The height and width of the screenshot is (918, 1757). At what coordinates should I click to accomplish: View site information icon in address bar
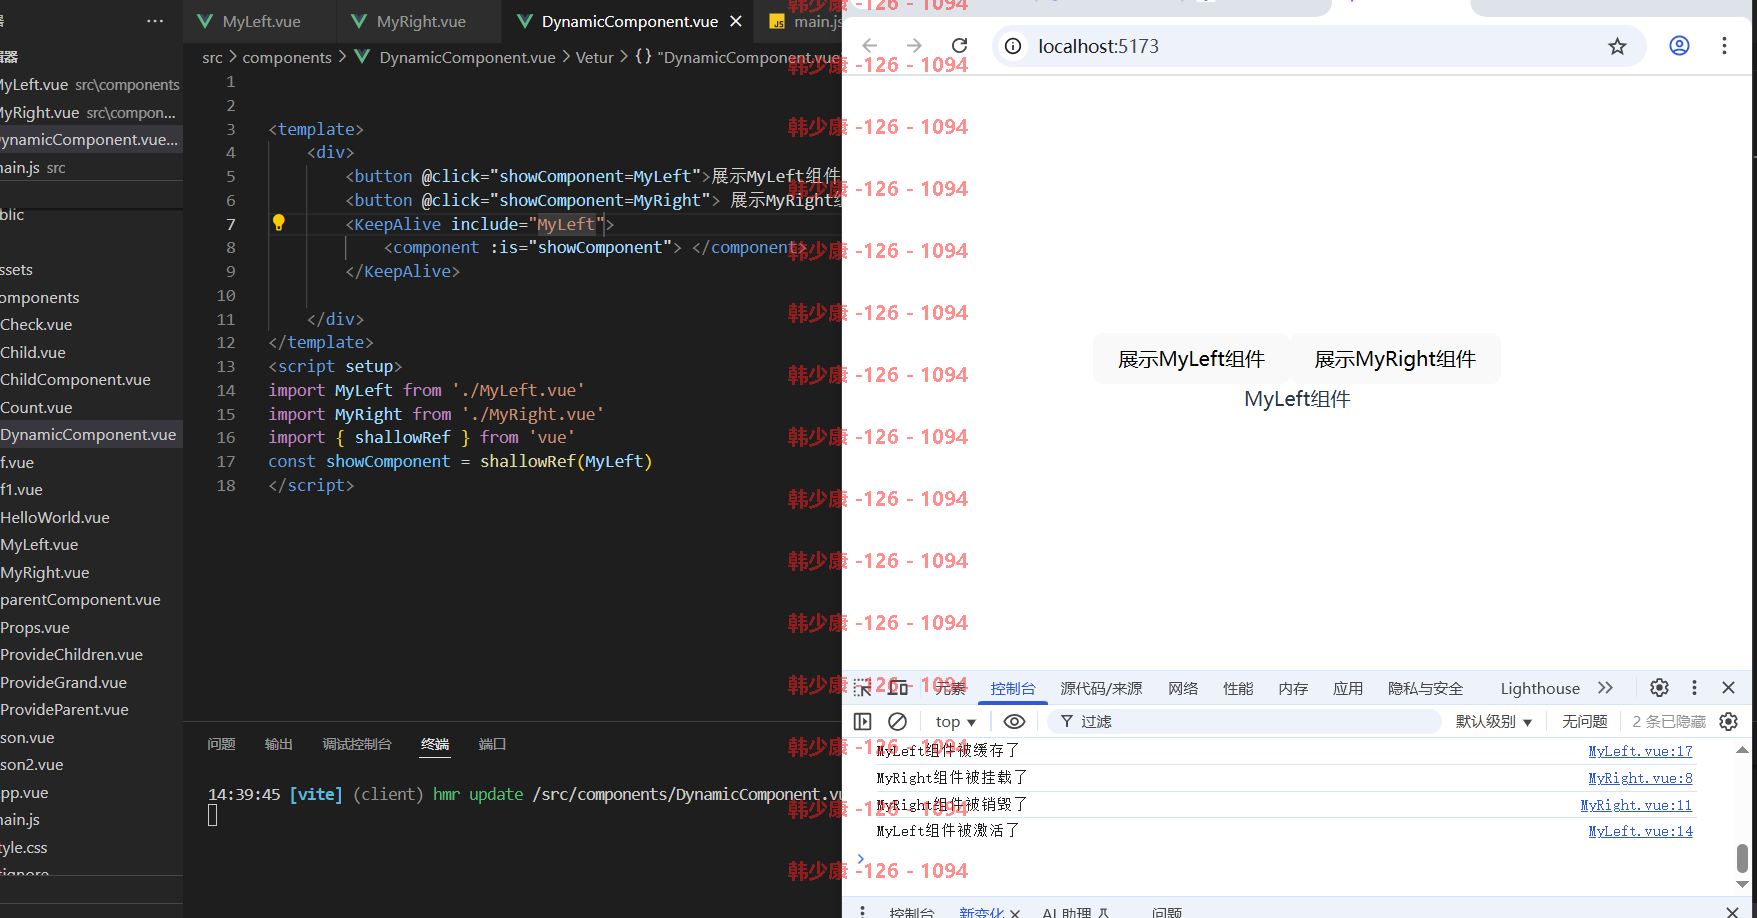coord(1013,46)
